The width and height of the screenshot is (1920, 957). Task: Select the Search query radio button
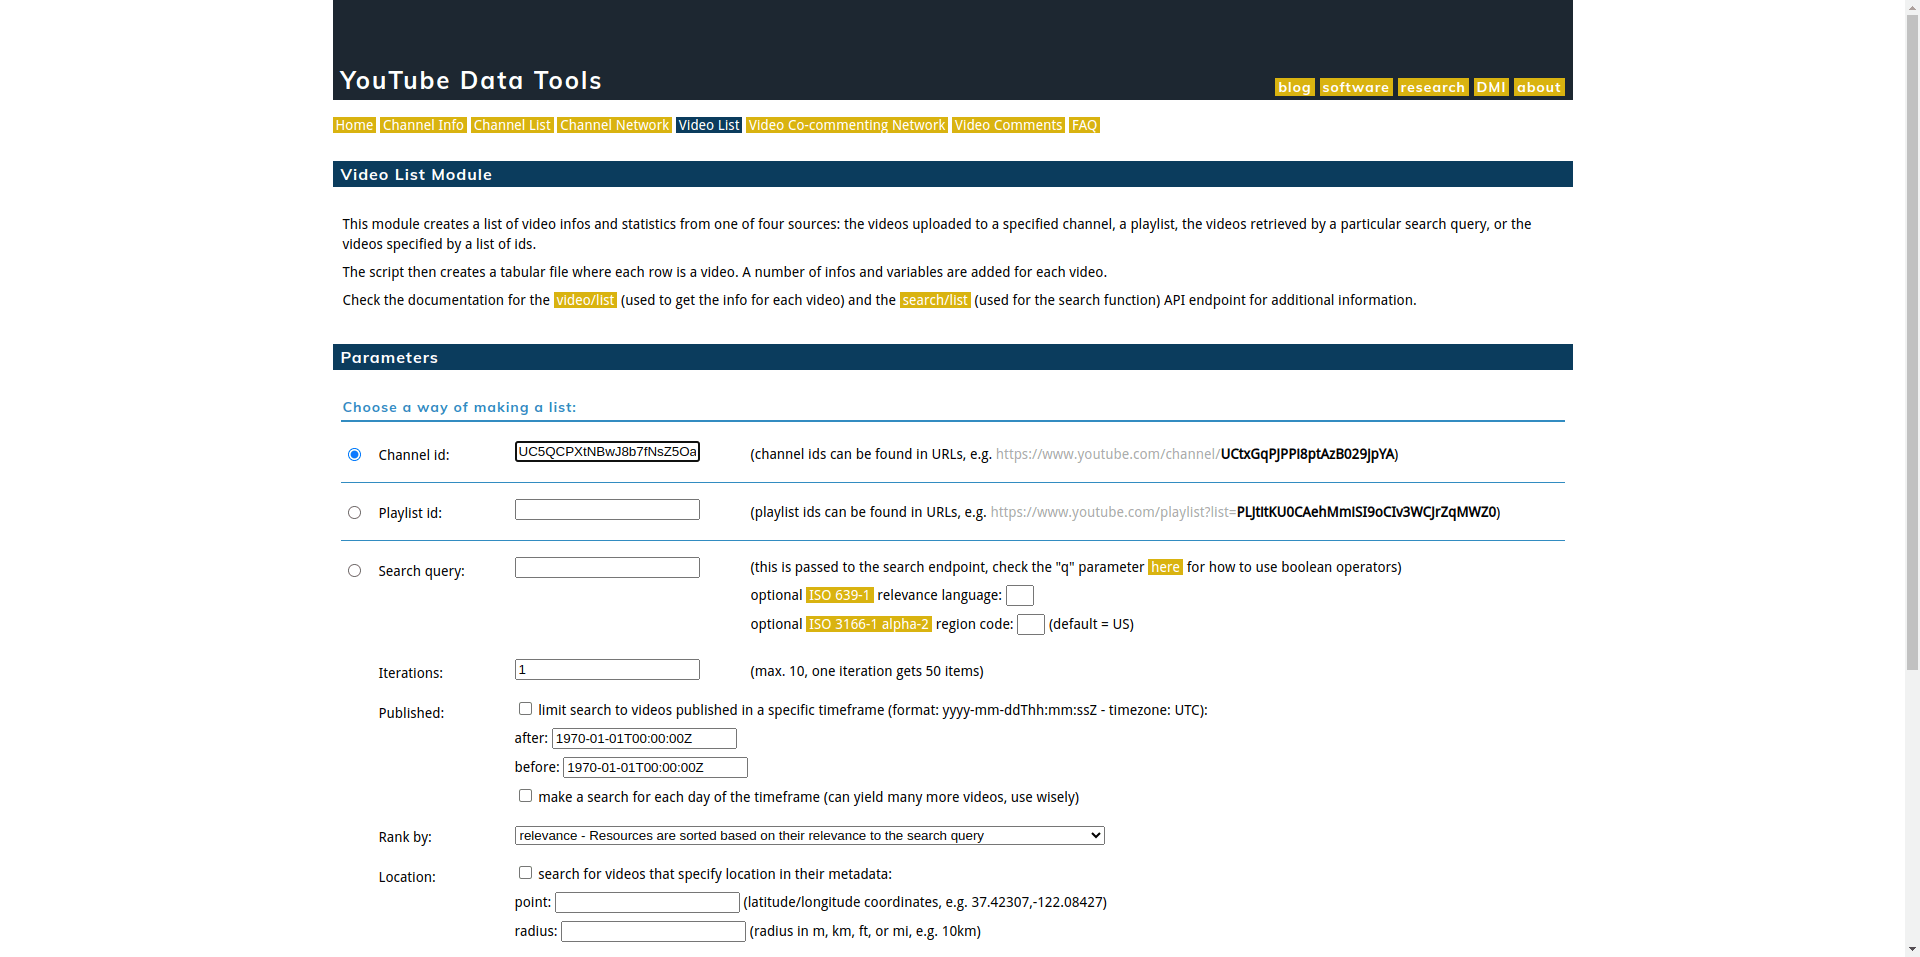coord(353,570)
